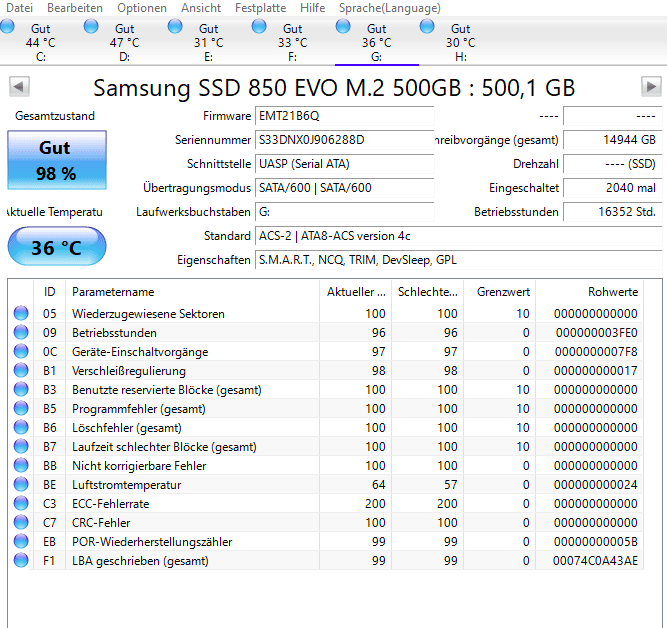Click the 14944 GB total writes value
The height and width of the screenshot is (628, 667).
(613, 140)
